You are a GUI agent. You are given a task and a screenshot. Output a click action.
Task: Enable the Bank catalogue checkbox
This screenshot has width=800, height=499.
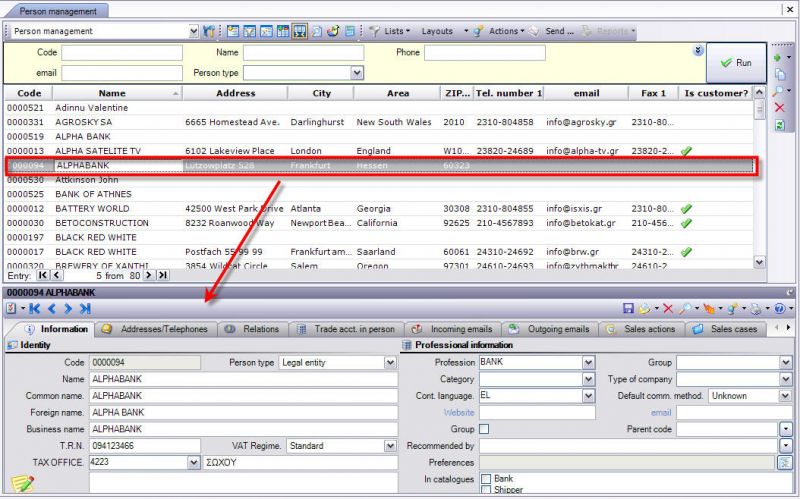[x=486, y=479]
